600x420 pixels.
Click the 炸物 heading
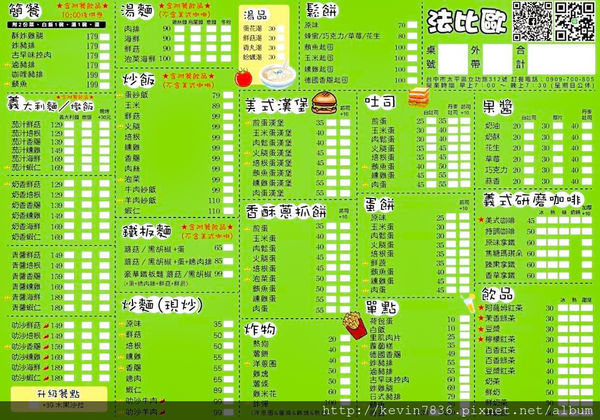(x=260, y=329)
